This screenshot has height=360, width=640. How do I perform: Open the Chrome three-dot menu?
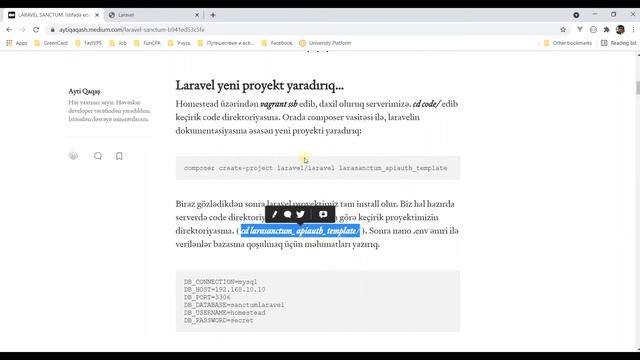click(x=633, y=29)
